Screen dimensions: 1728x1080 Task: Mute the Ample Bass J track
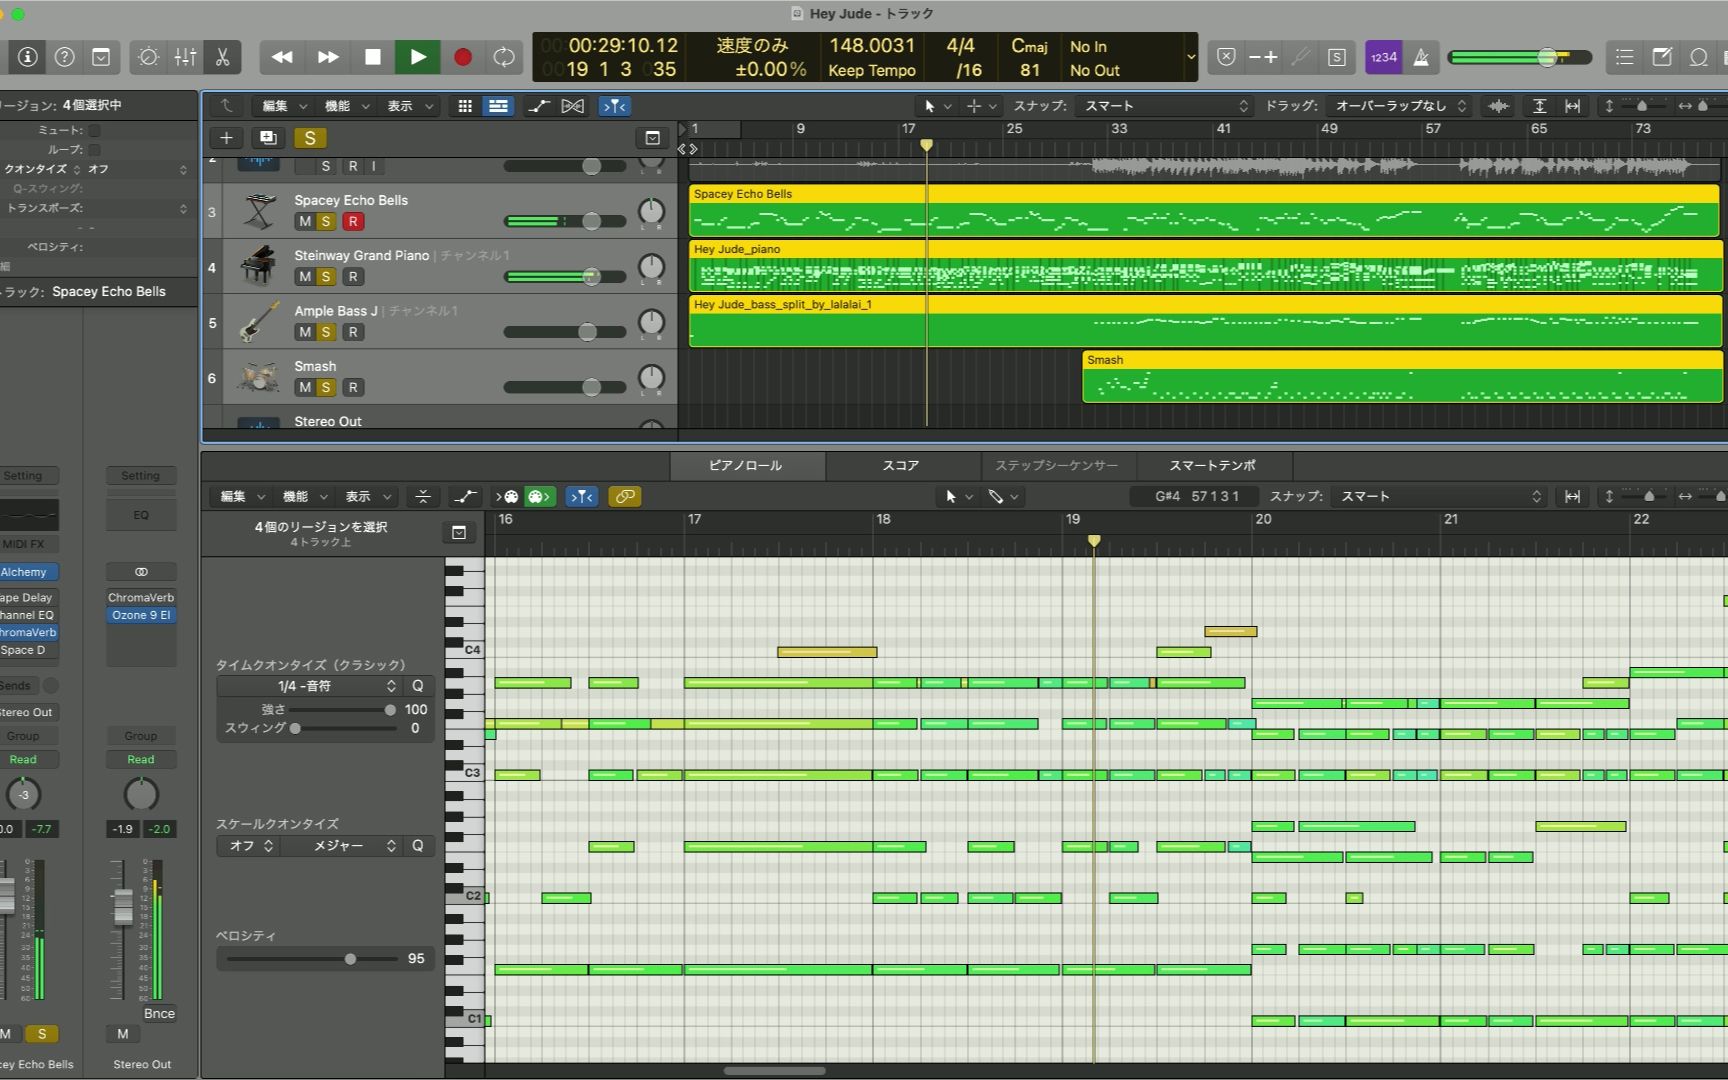pyautogui.click(x=304, y=332)
